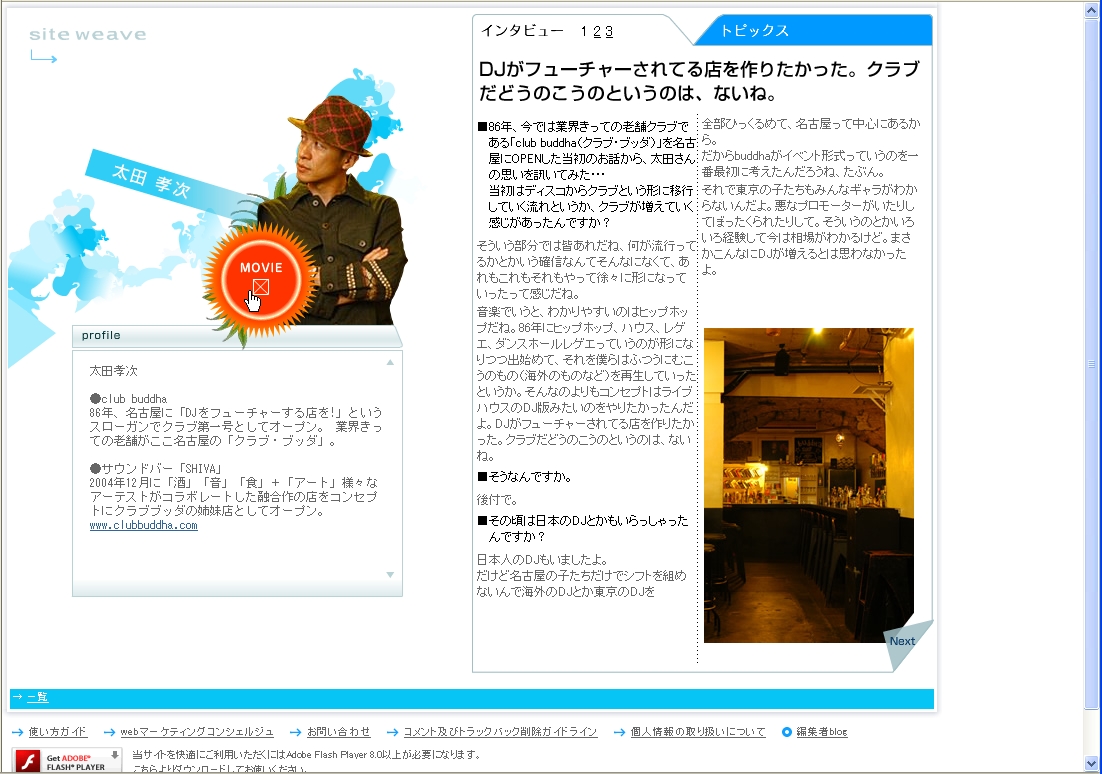Open the お問い合わせ footer link
The height and width of the screenshot is (774, 1102).
pyautogui.click(x=338, y=732)
